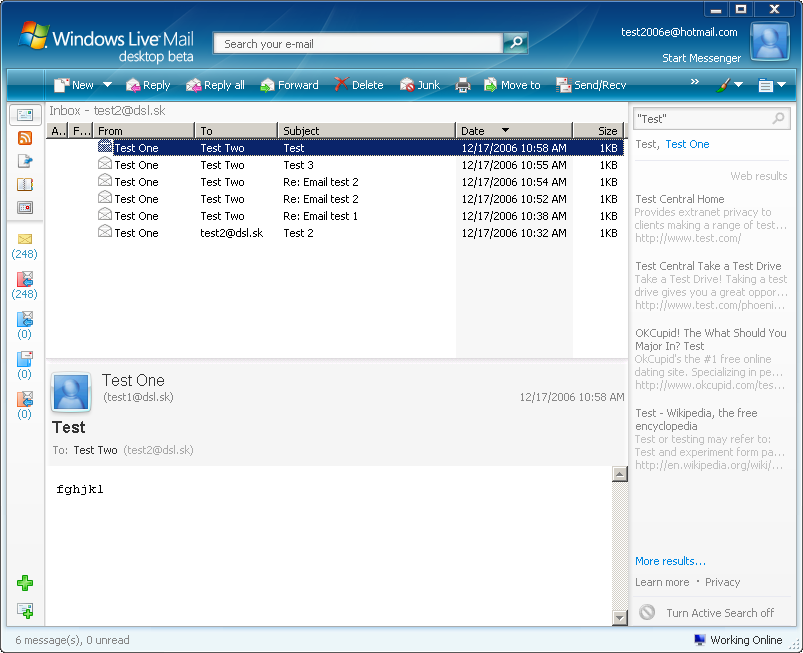Click the New message toolbar button
This screenshot has width=803, height=653.
(x=74, y=85)
